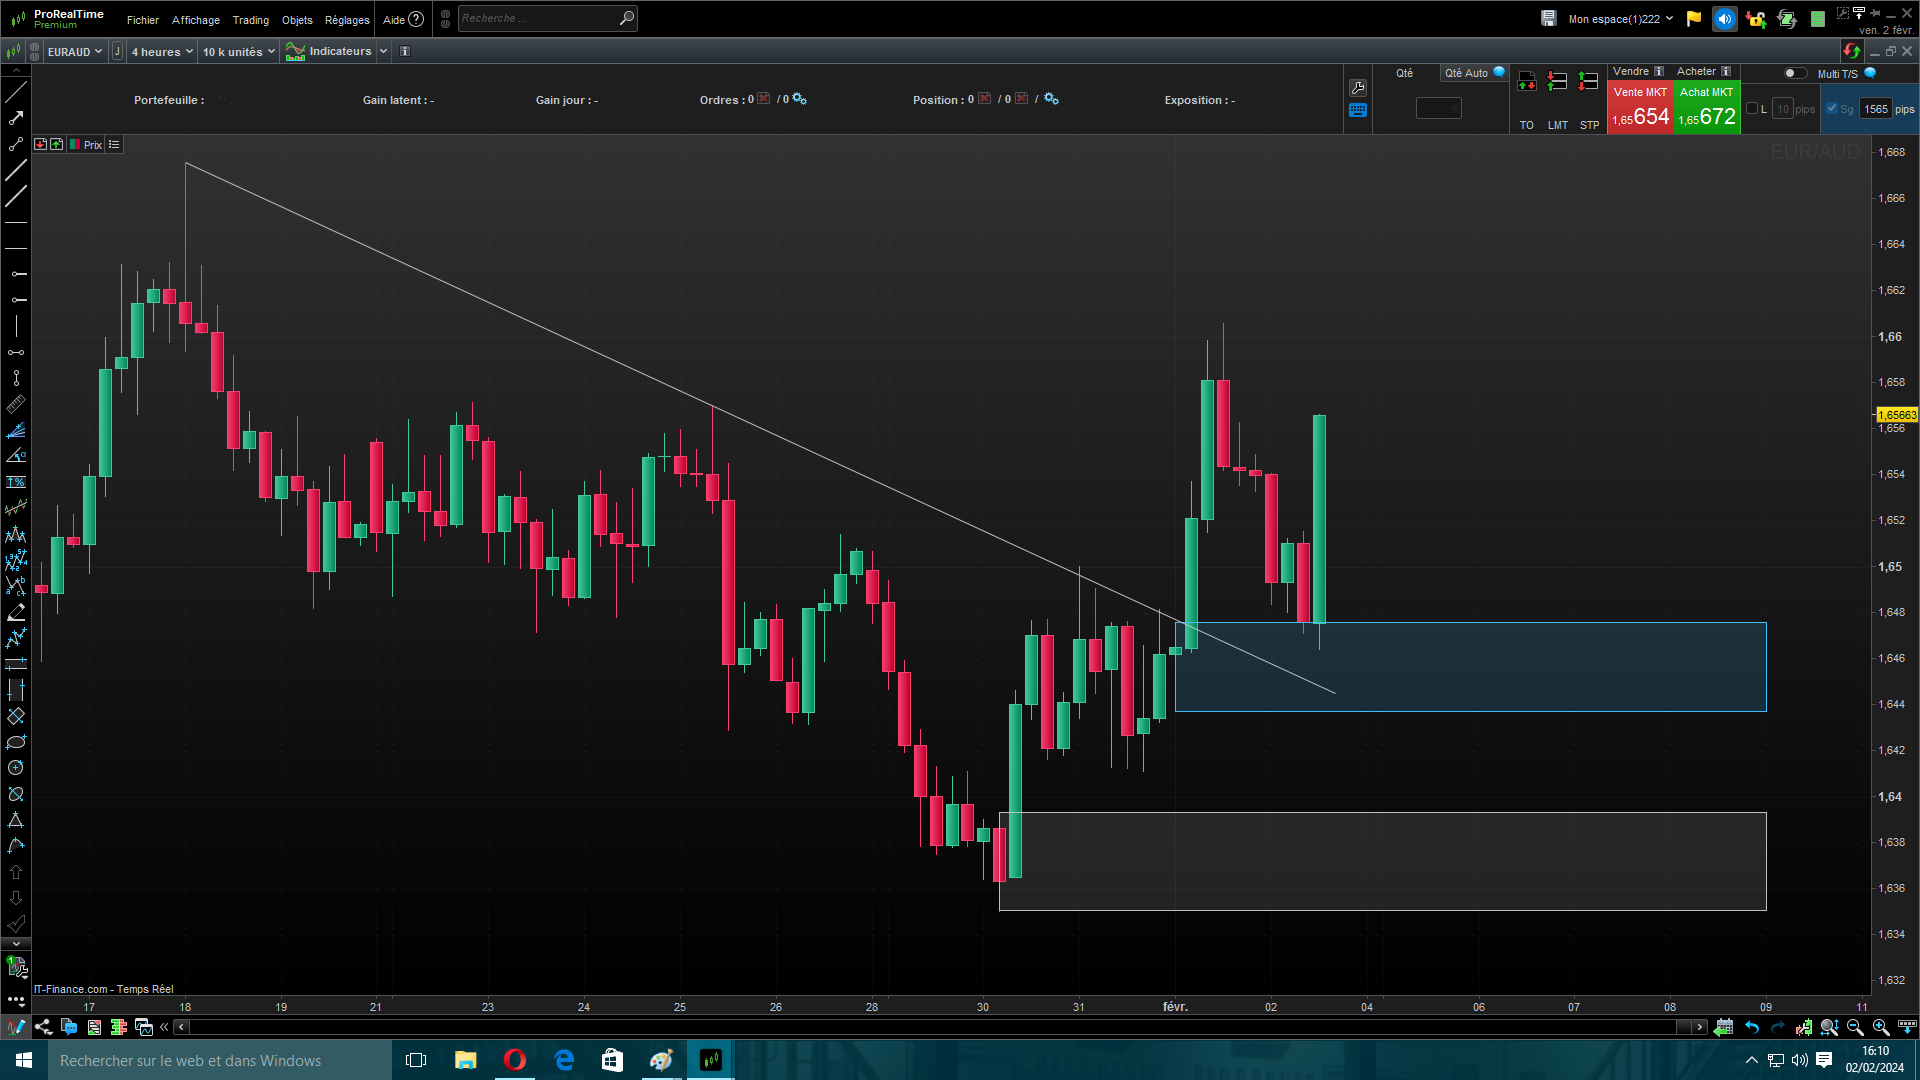Open the 10 k unités dropdown
The image size is (1920, 1080).
pyautogui.click(x=238, y=52)
